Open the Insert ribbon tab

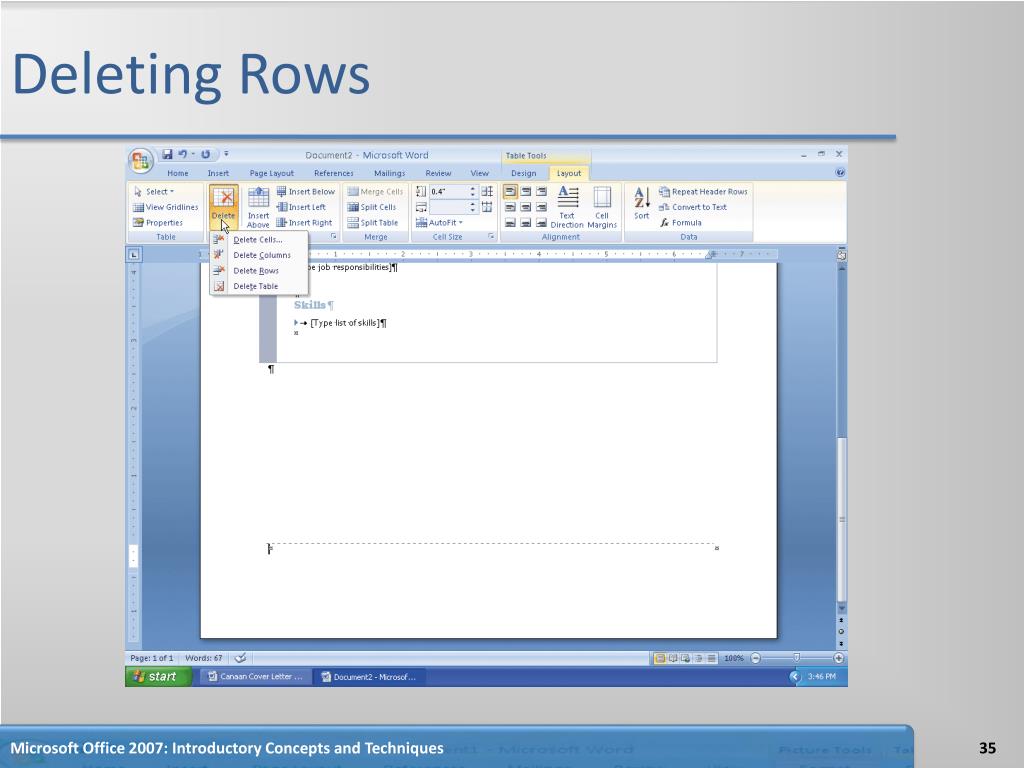pos(218,173)
